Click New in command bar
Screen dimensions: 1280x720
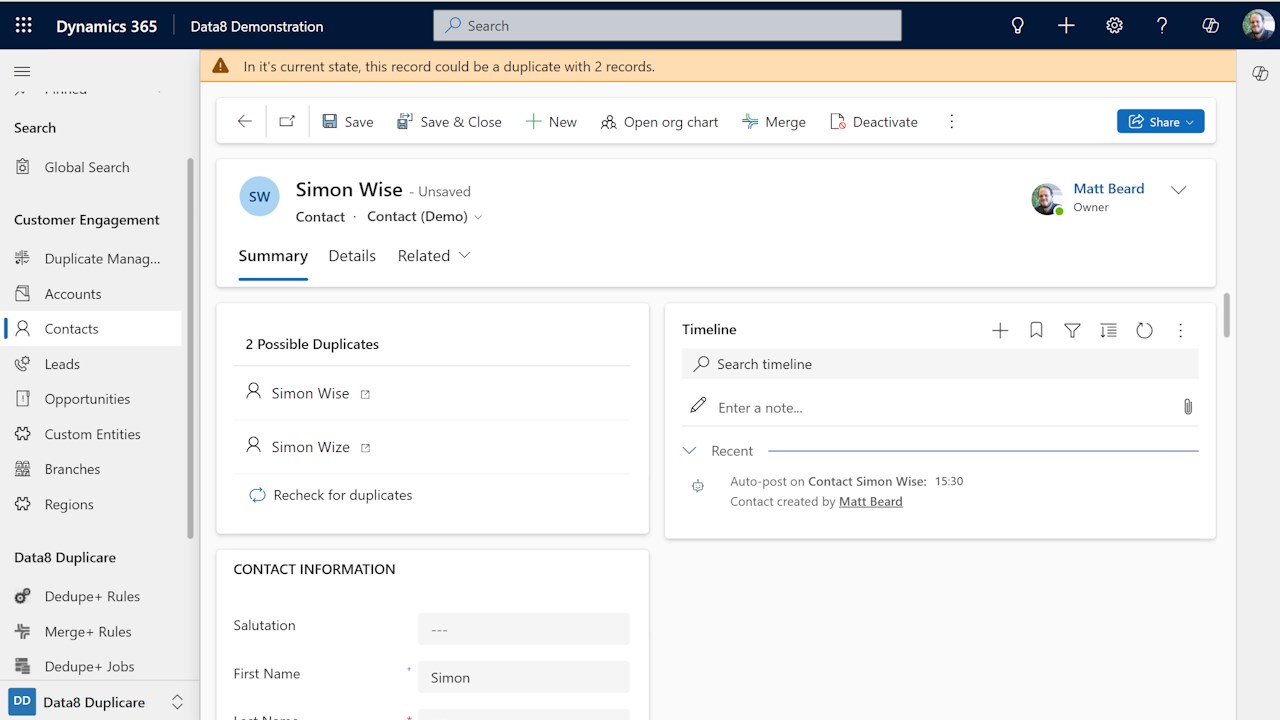[x=551, y=121]
